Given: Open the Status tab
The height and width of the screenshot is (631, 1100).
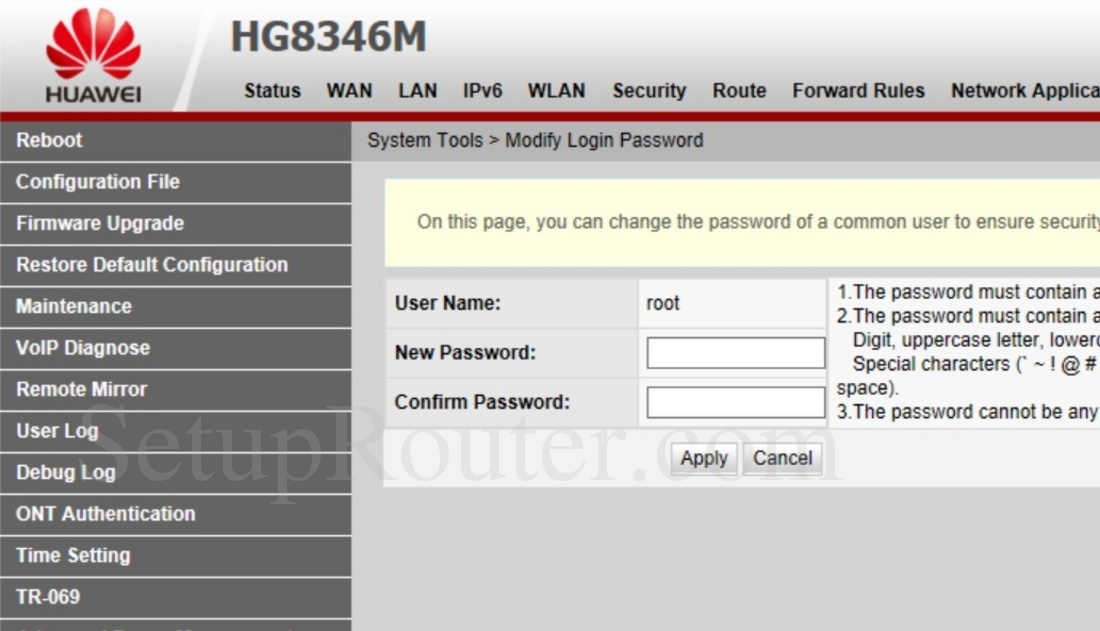Looking at the screenshot, I should (271, 90).
